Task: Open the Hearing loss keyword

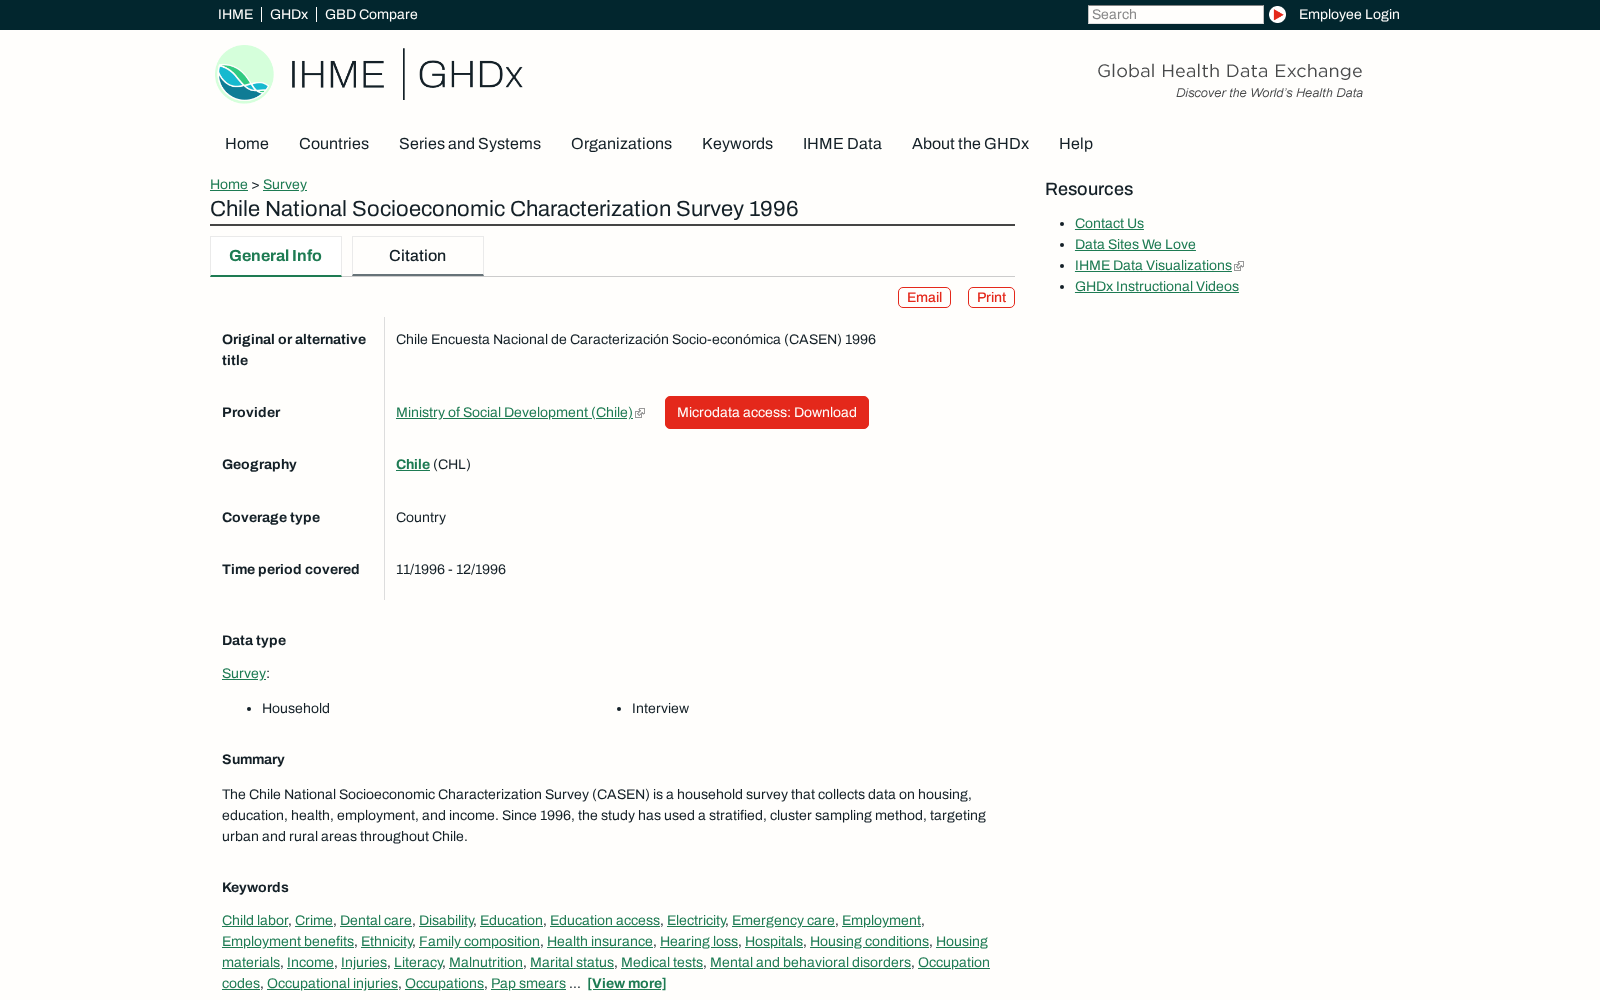Action: tap(699, 941)
